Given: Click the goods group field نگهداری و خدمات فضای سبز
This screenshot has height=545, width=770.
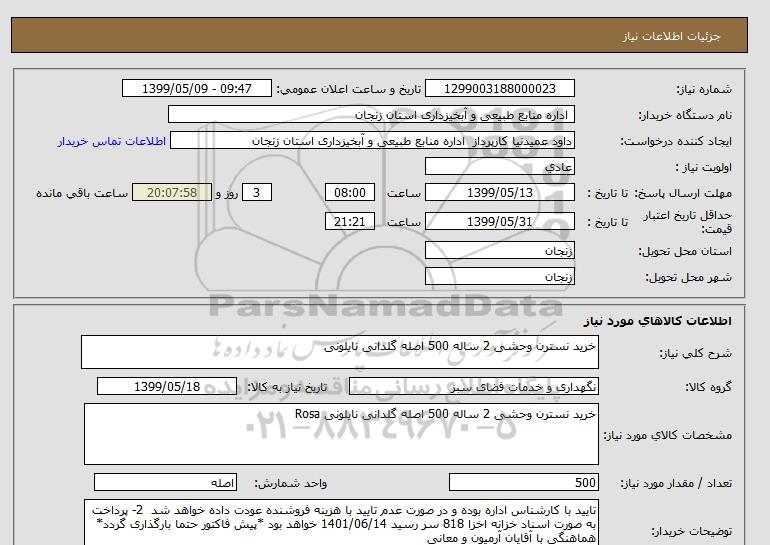Looking at the screenshot, I should pos(473,386).
